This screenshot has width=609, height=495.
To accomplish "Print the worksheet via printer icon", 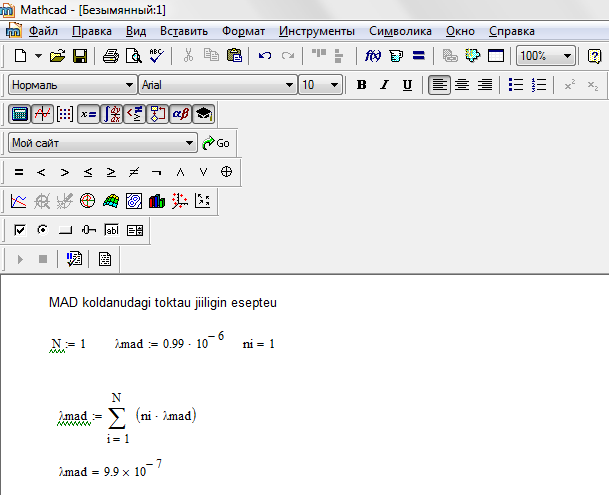I will coord(111,56).
